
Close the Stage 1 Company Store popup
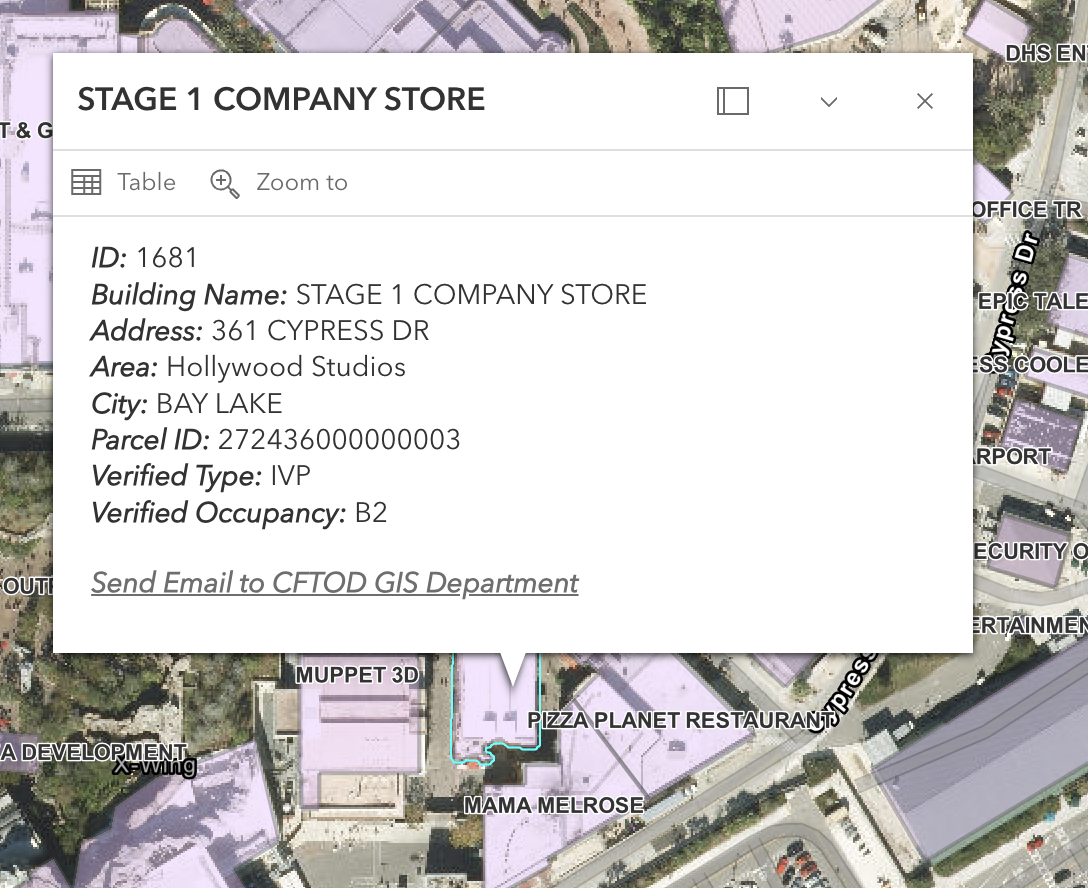(x=925, y=101)
